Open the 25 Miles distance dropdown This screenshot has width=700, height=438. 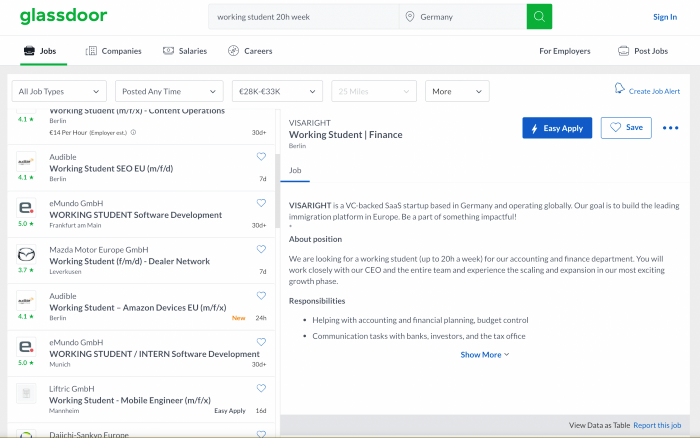[374, 91]
